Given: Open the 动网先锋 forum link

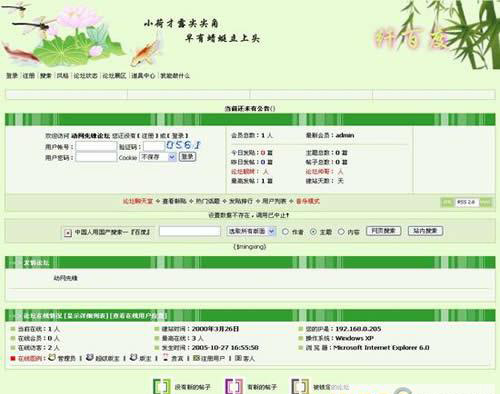Looking at the screenshot, I should 65,278.
